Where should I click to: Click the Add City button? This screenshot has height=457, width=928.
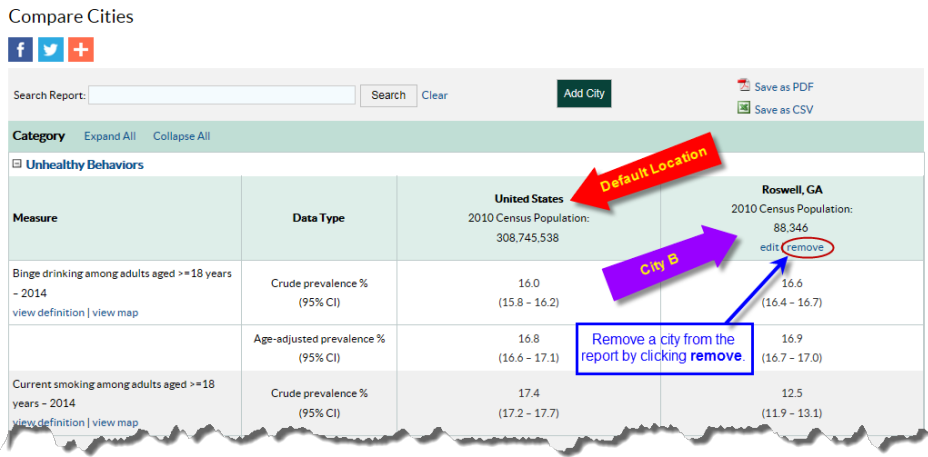[584, 94]
